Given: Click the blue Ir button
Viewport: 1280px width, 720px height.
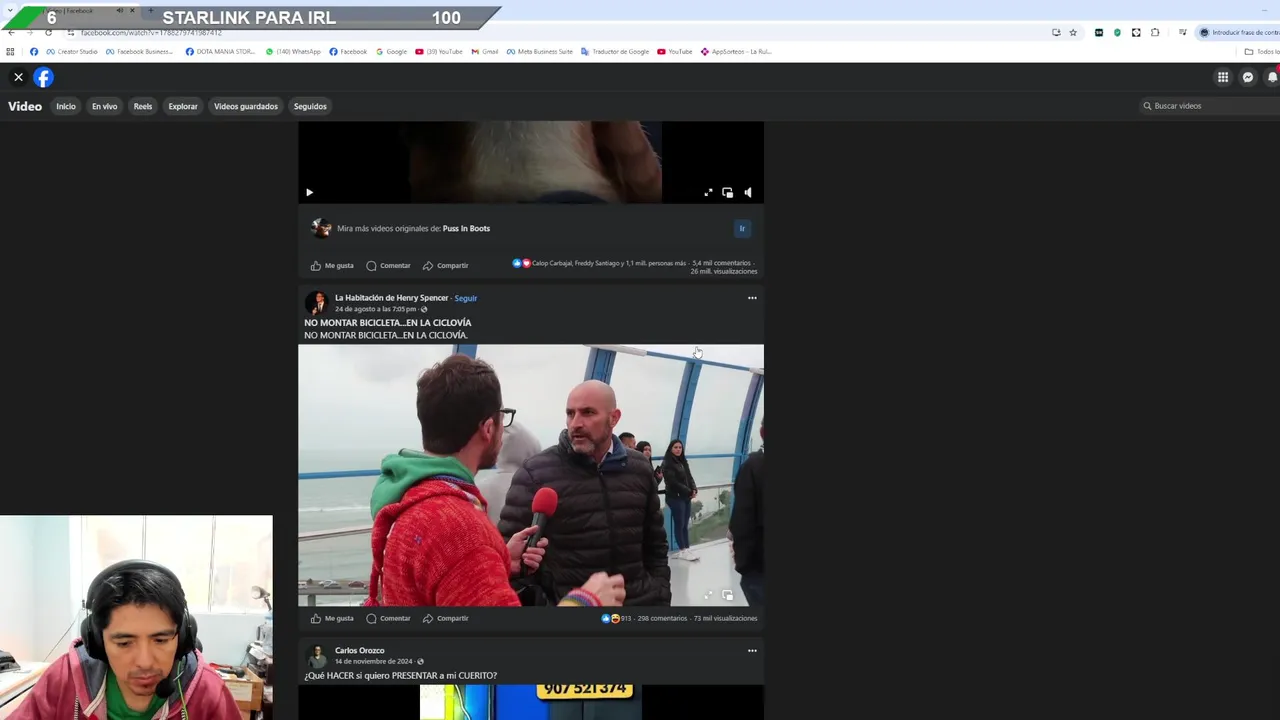Looking at the screenshot, I should [742, 229].
